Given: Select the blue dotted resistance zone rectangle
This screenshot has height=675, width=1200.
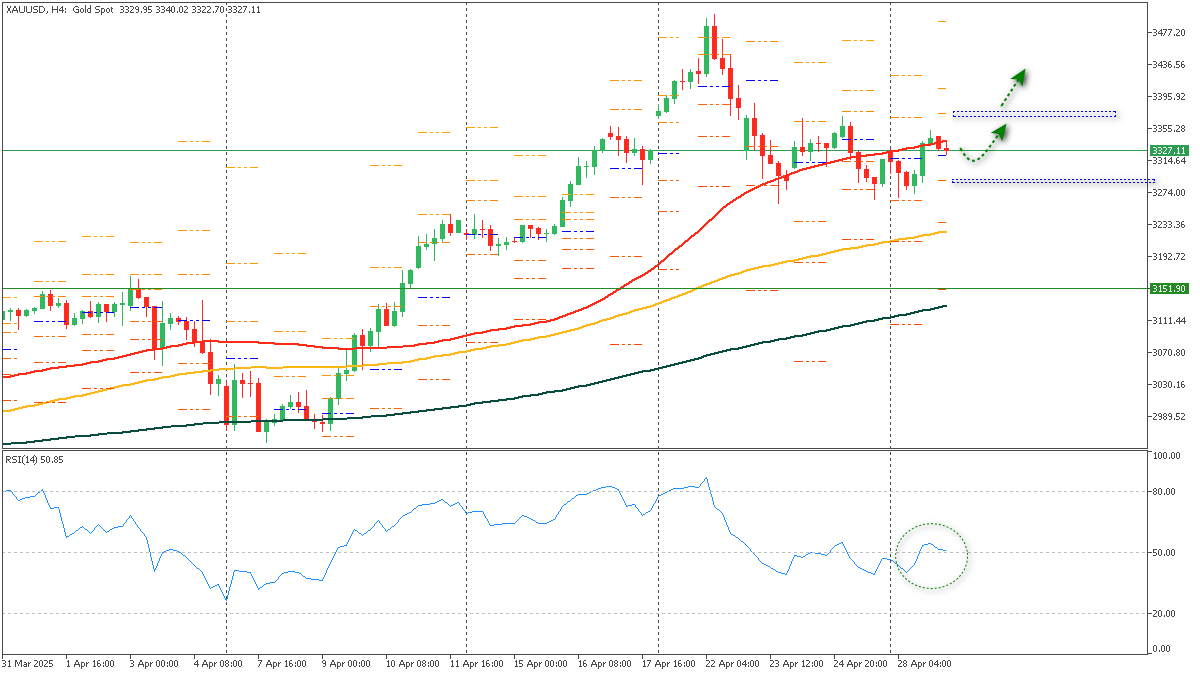Looking at the screenshot, I should click(1035, 113).
